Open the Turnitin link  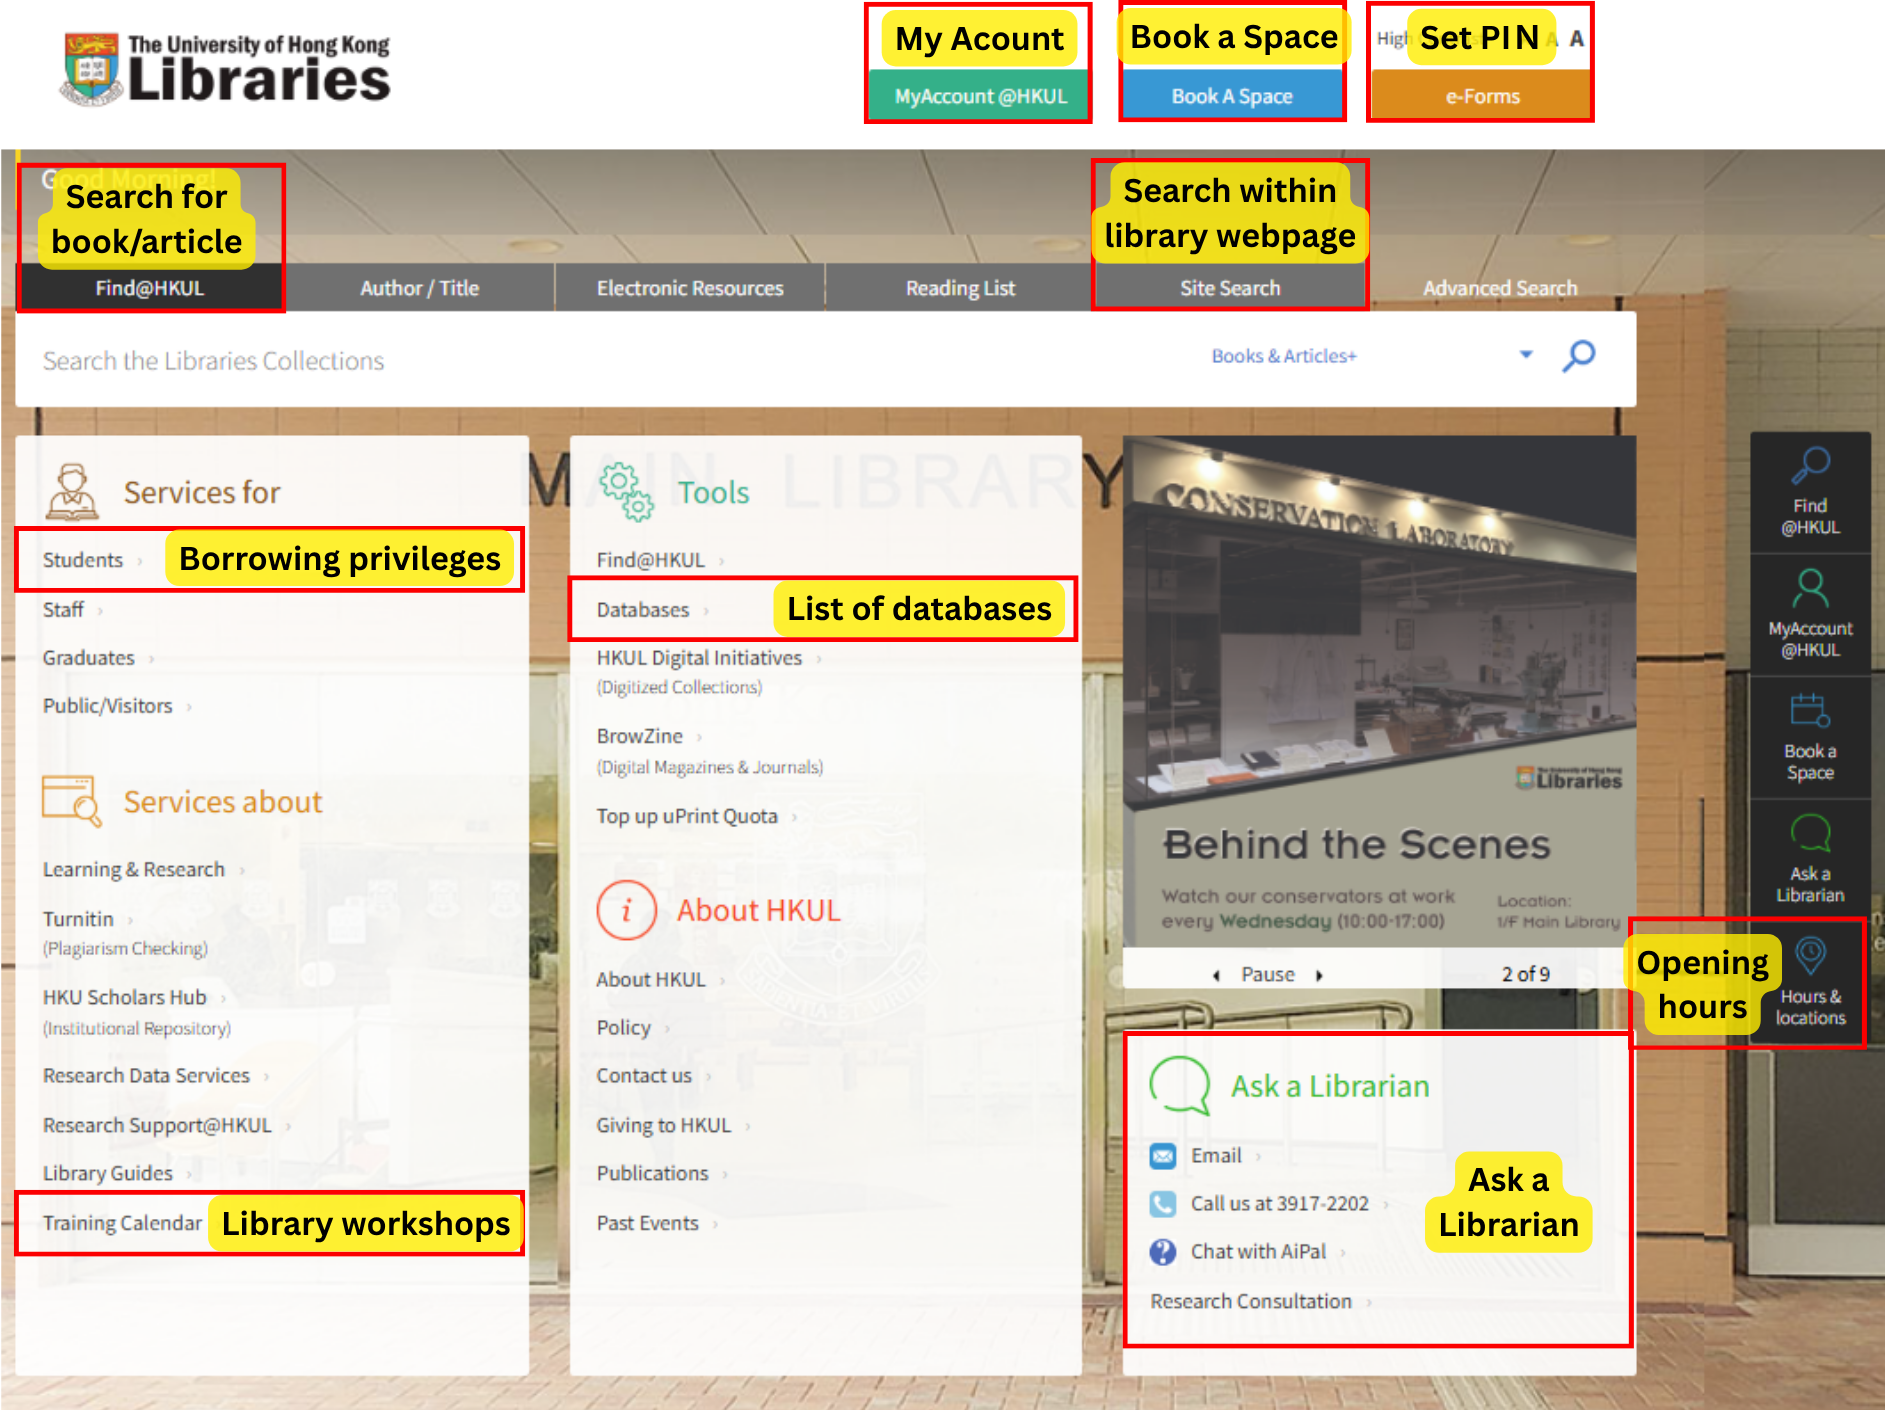point(78,919)
